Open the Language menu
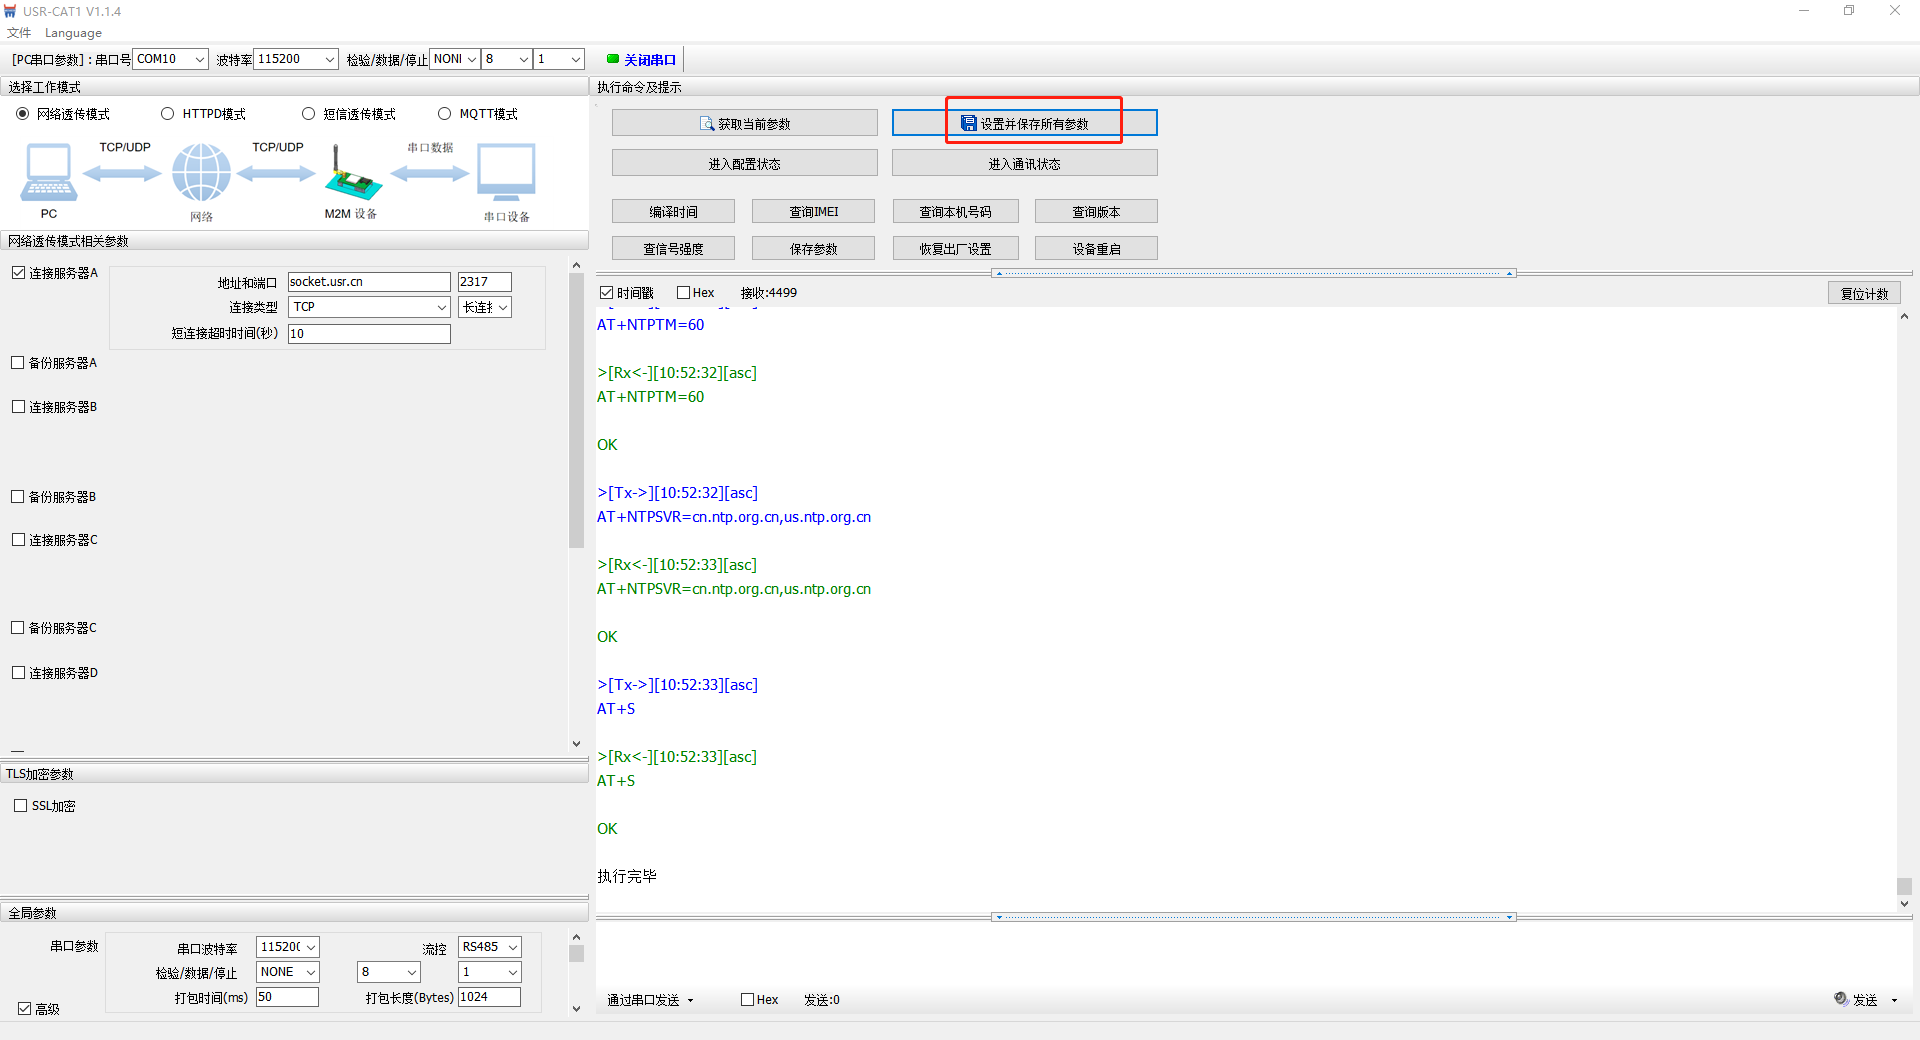The height and width of the screenshot is (1040, 1920). pyautogui.click(x=73, y=33)
